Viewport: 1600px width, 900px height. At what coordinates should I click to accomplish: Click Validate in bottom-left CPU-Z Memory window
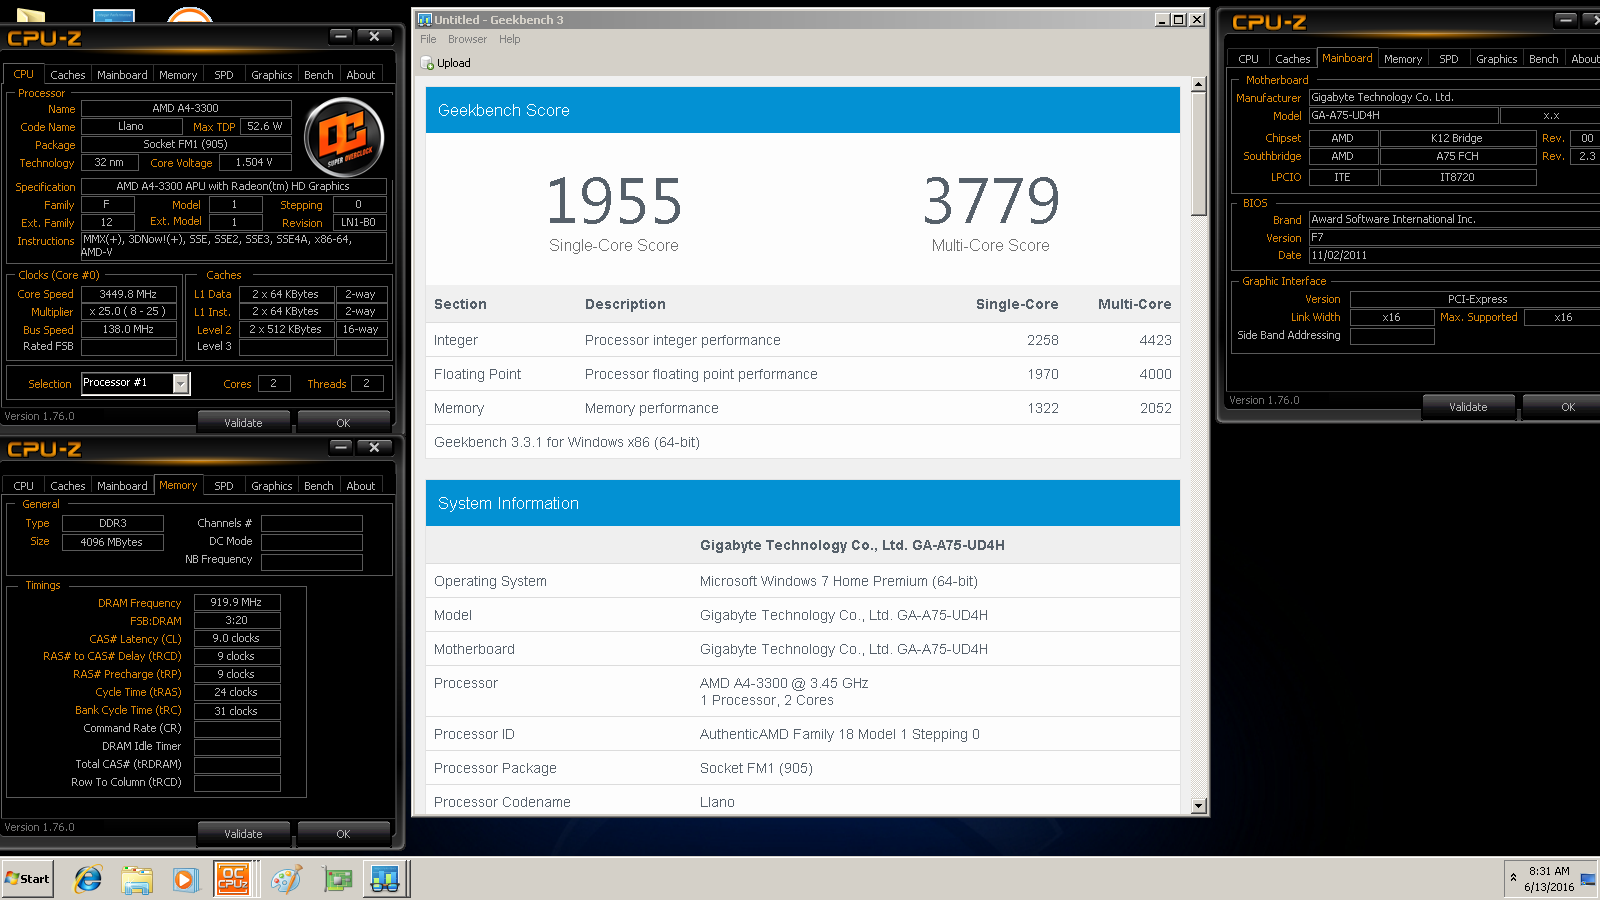[x=243, y=834]
